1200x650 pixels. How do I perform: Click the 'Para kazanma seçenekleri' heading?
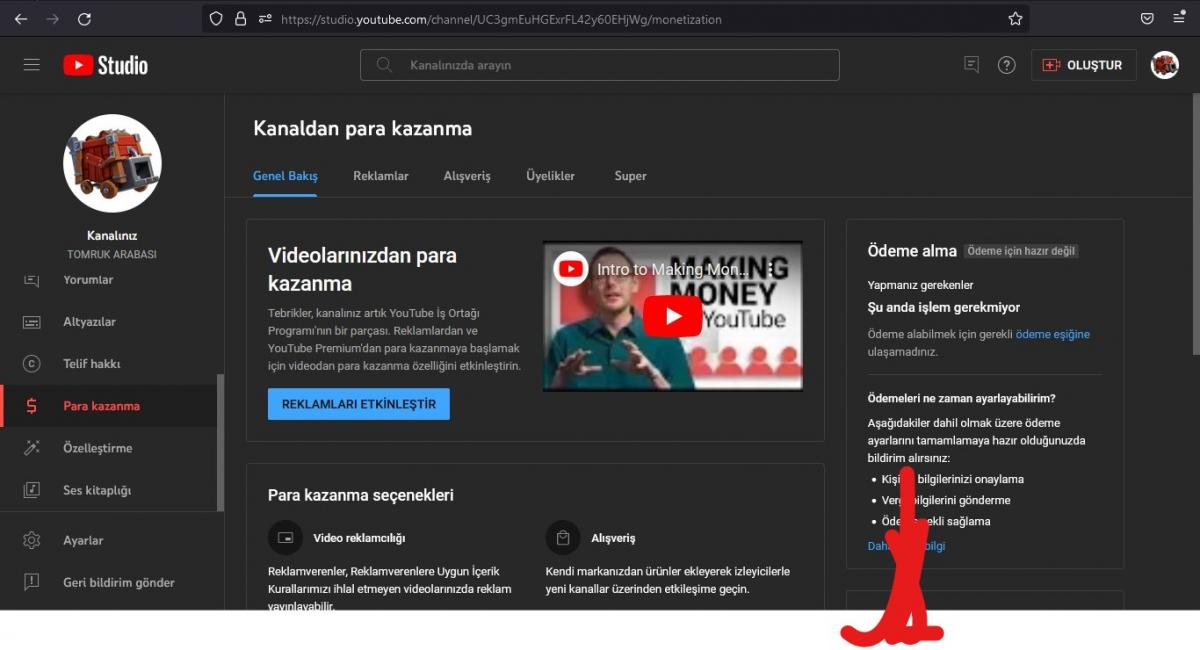pos(361,495)
